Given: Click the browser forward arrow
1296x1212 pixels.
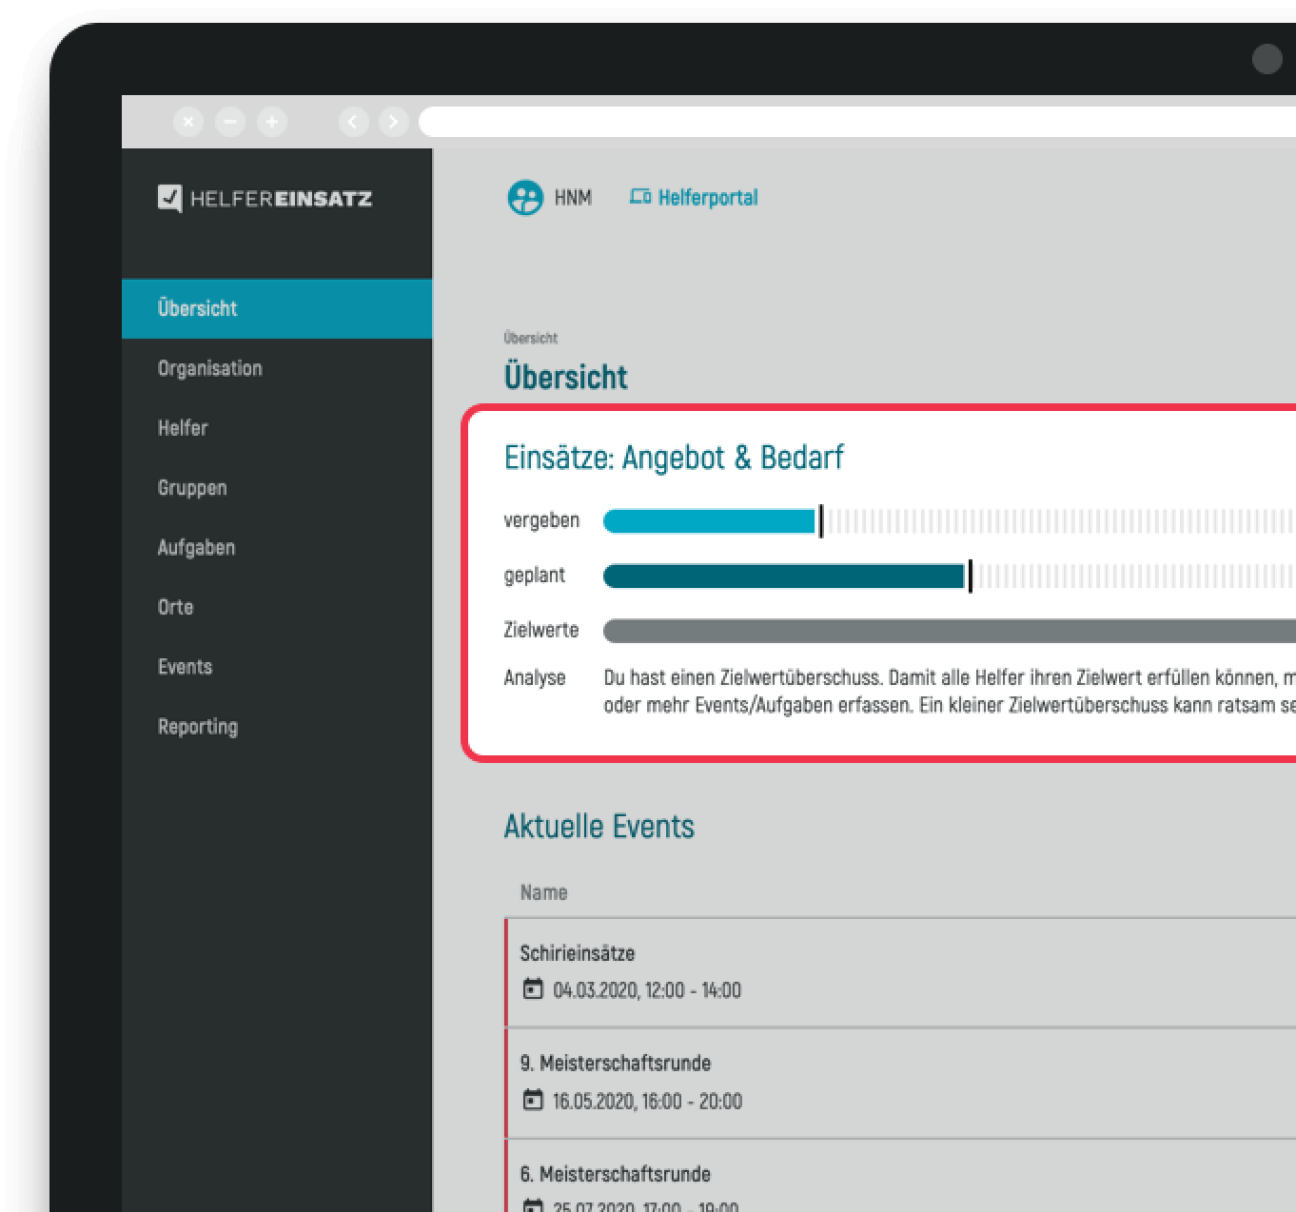Looking at the screenshot, I should (393, 120).
